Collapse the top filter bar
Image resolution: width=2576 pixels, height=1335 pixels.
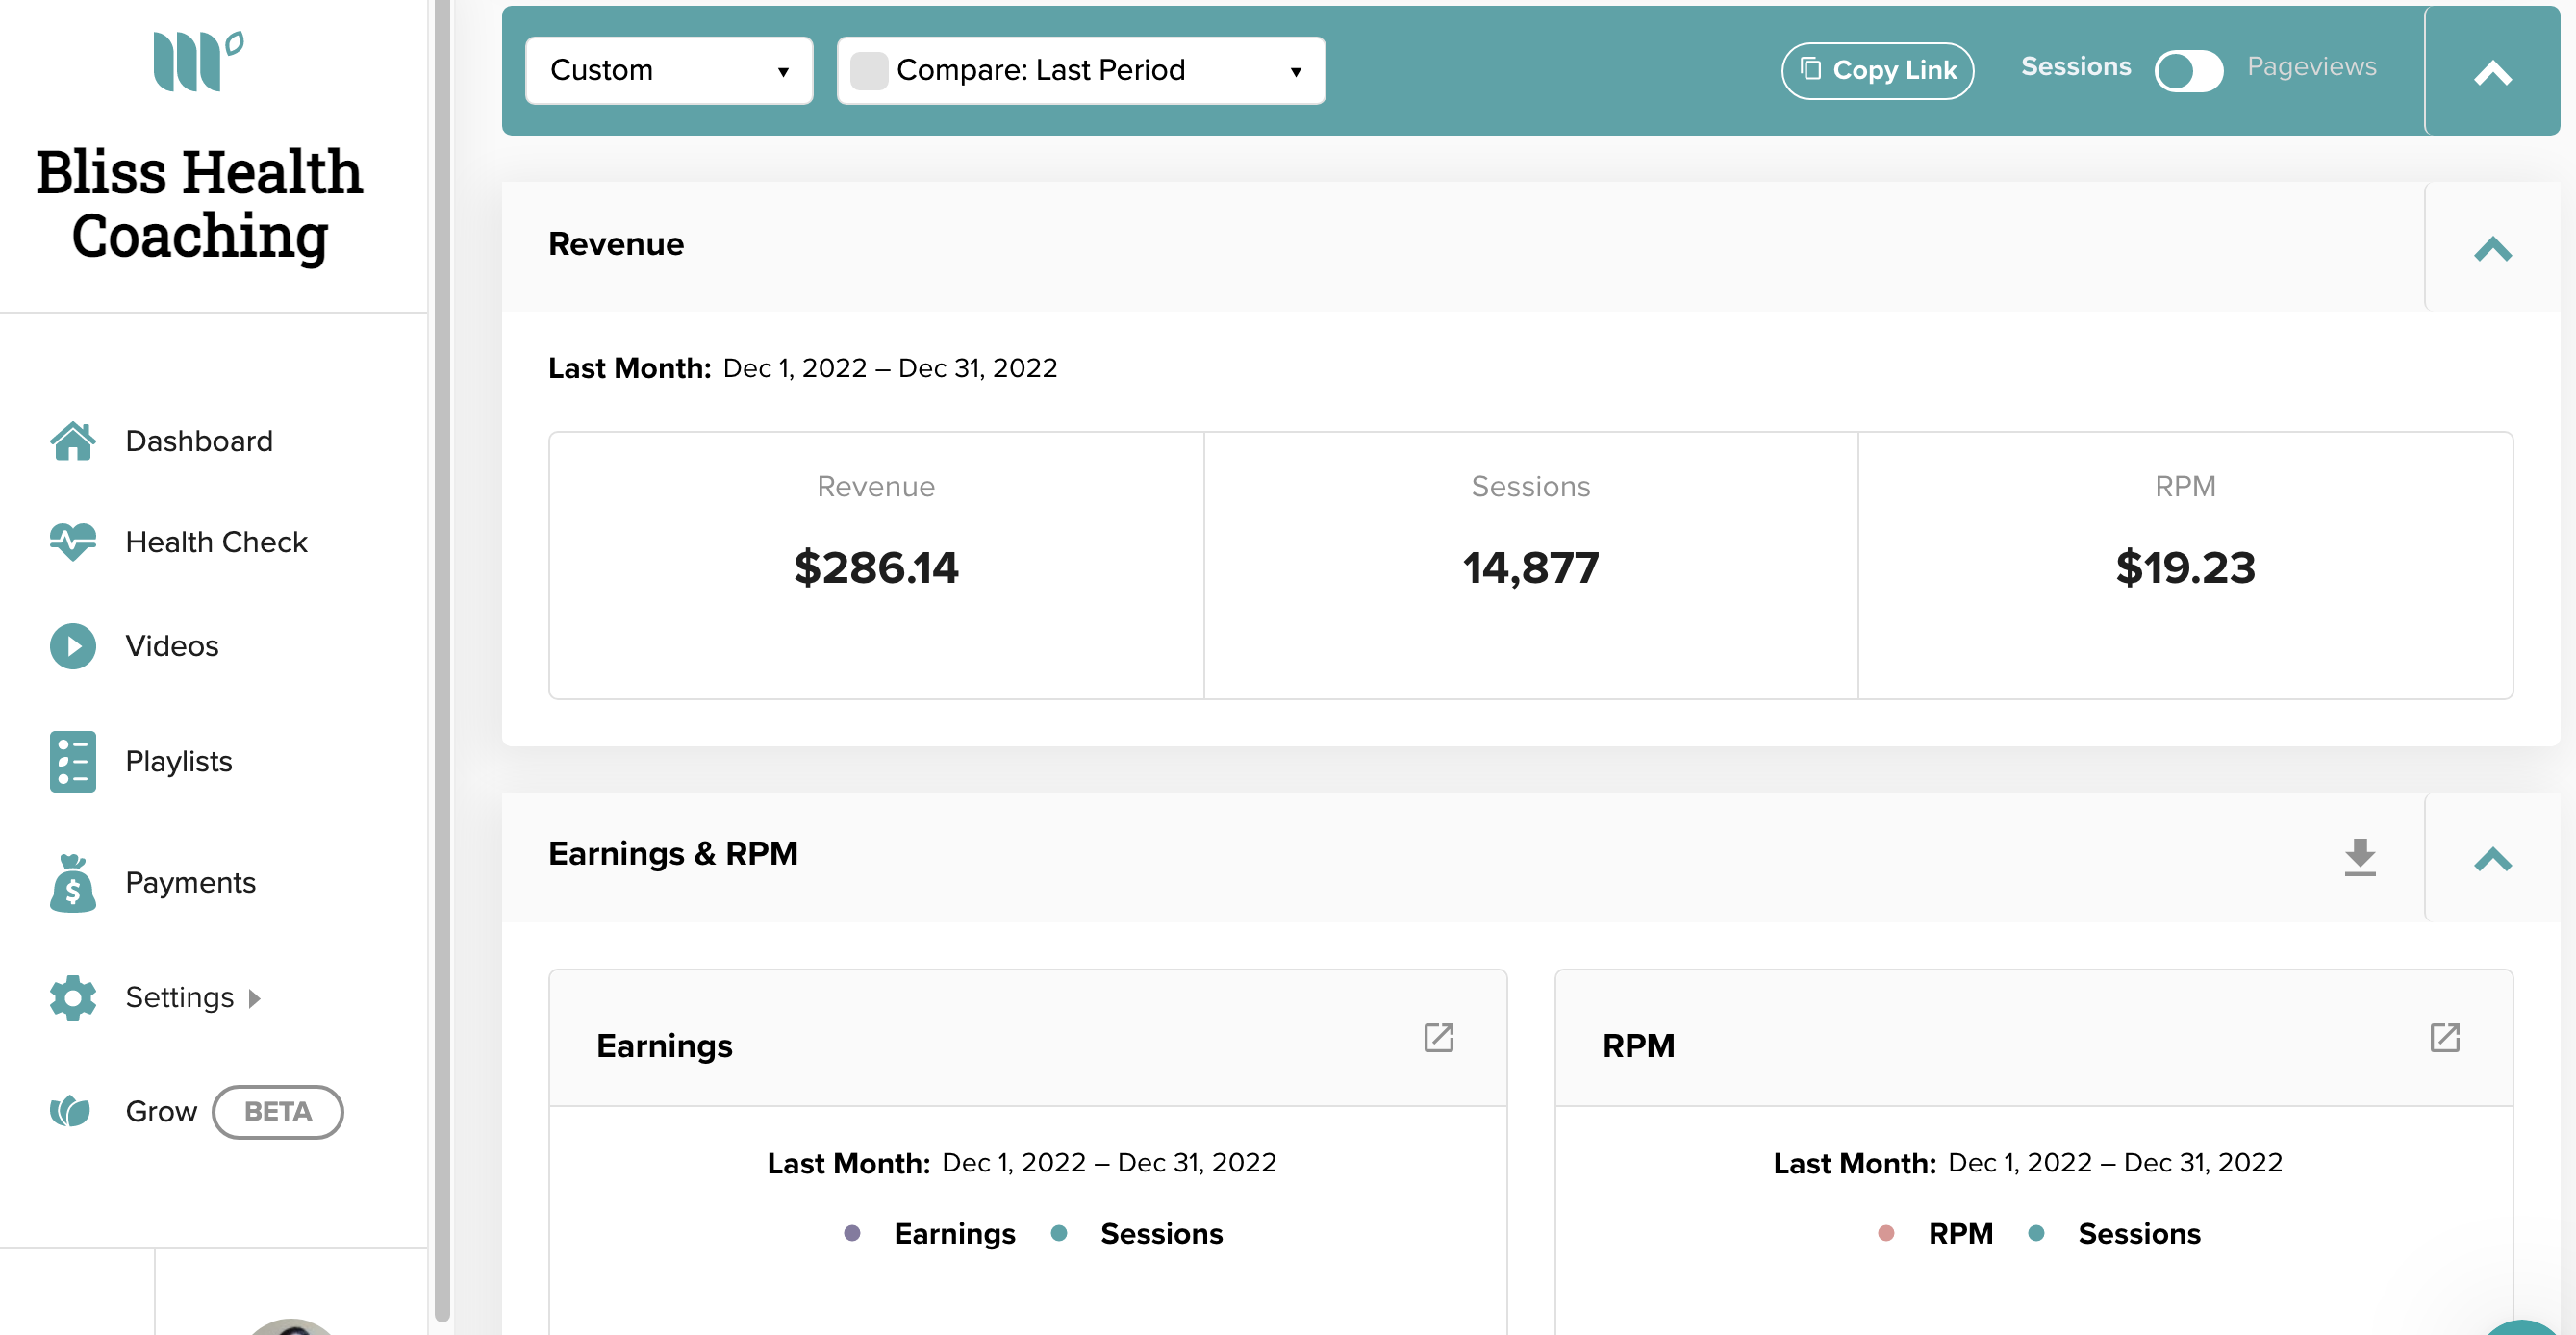[2493, 71]
